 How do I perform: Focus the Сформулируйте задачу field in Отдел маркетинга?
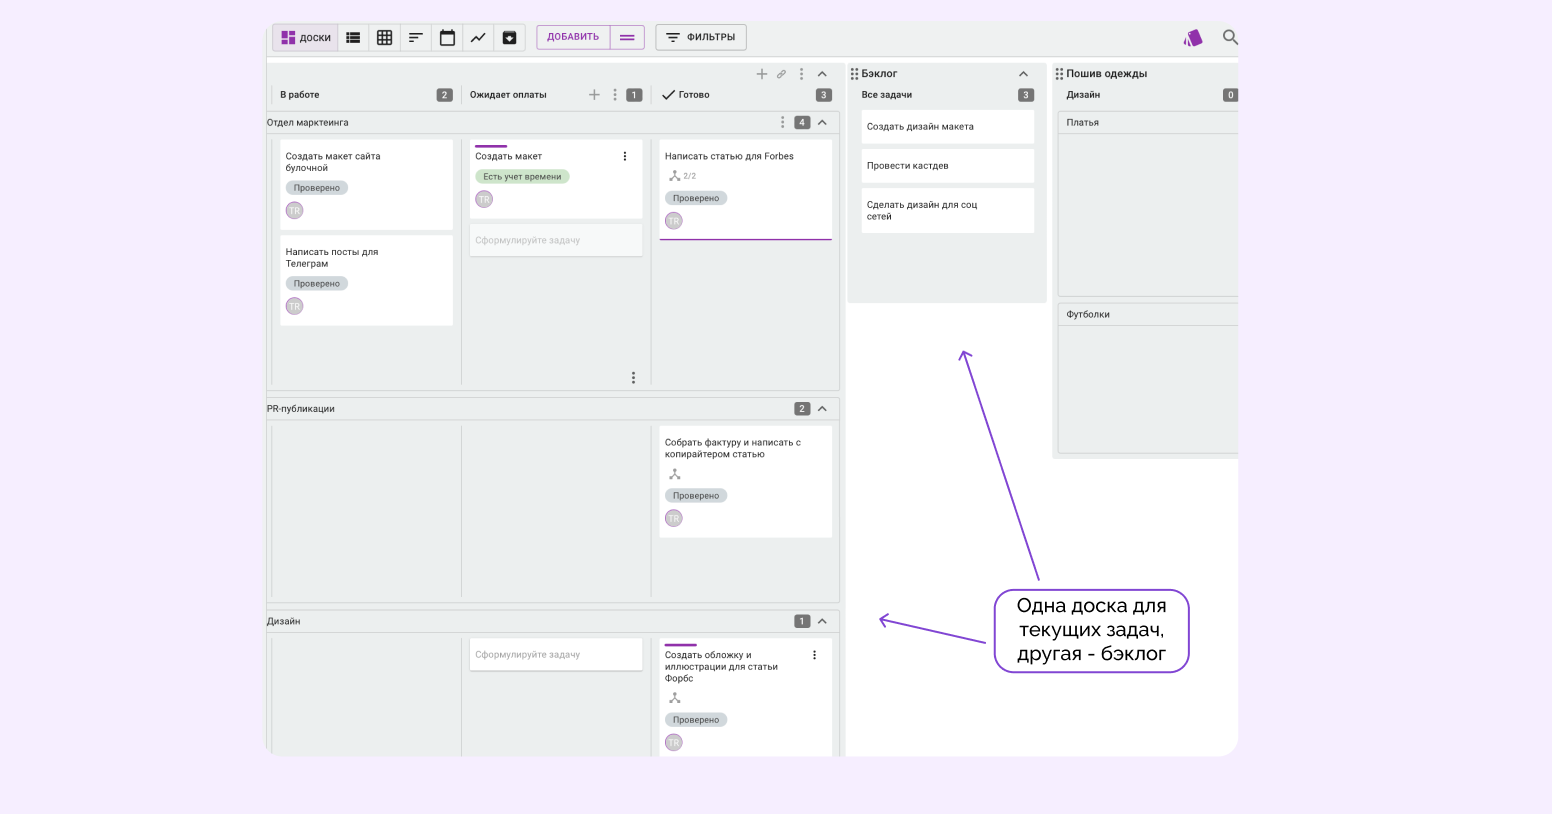coord(556,240)
